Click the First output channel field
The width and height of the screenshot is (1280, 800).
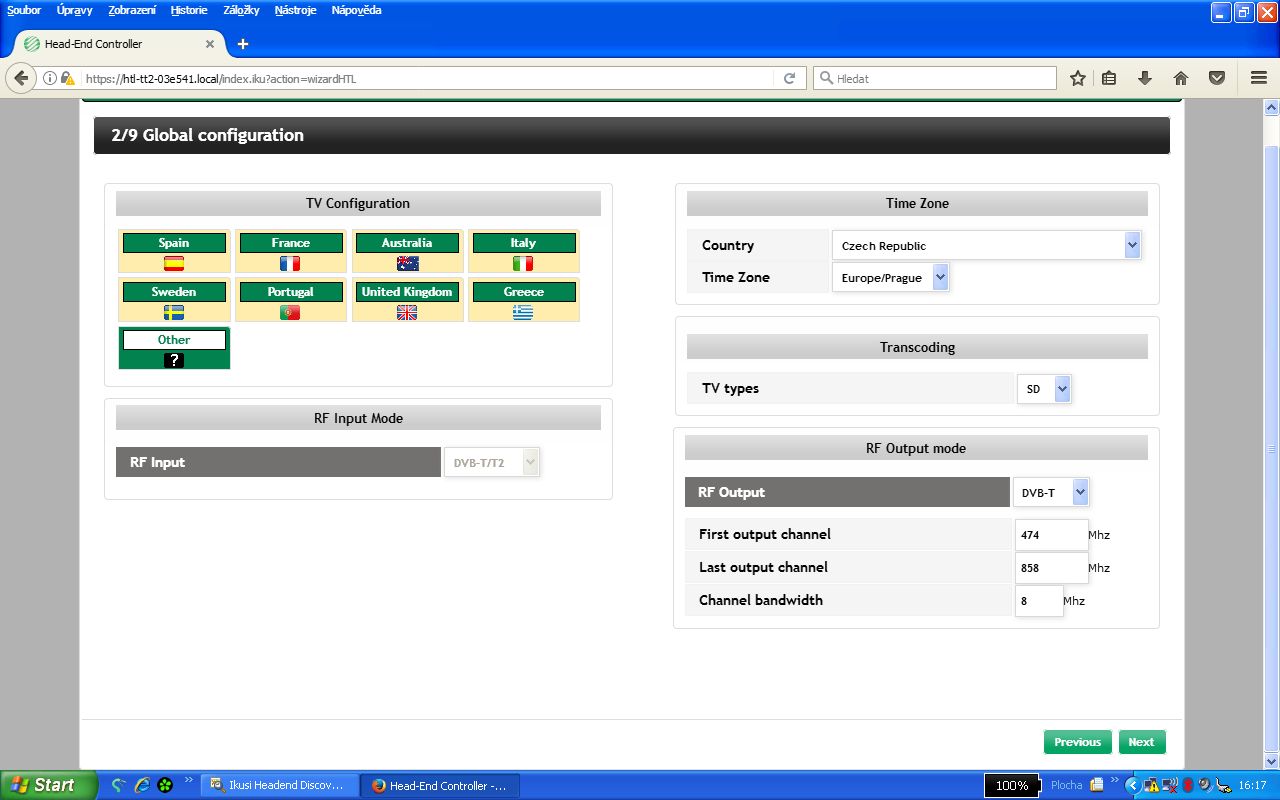coord(1050,535)
